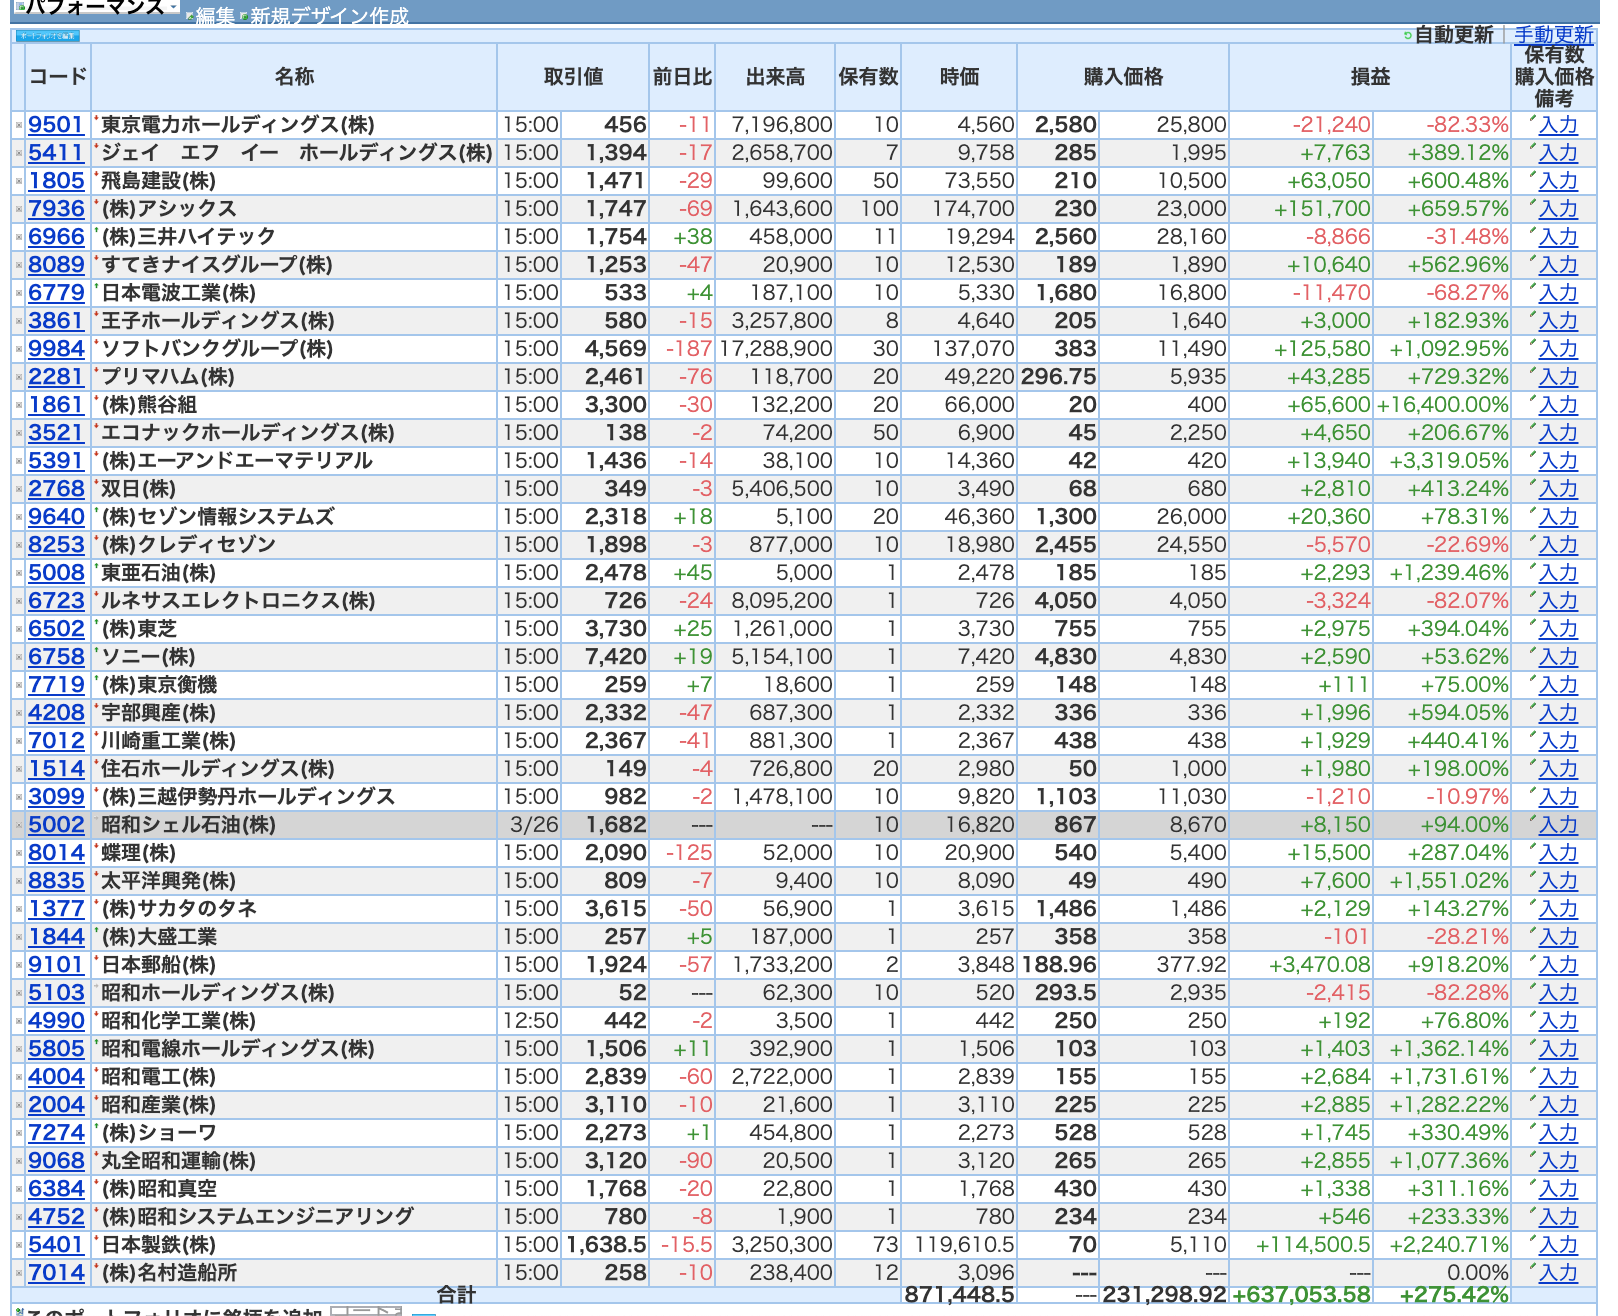The height and width of the screenshot is (1316, 1618).
Task: Click the 前日比 column header
Action: (x=682, y=77)
